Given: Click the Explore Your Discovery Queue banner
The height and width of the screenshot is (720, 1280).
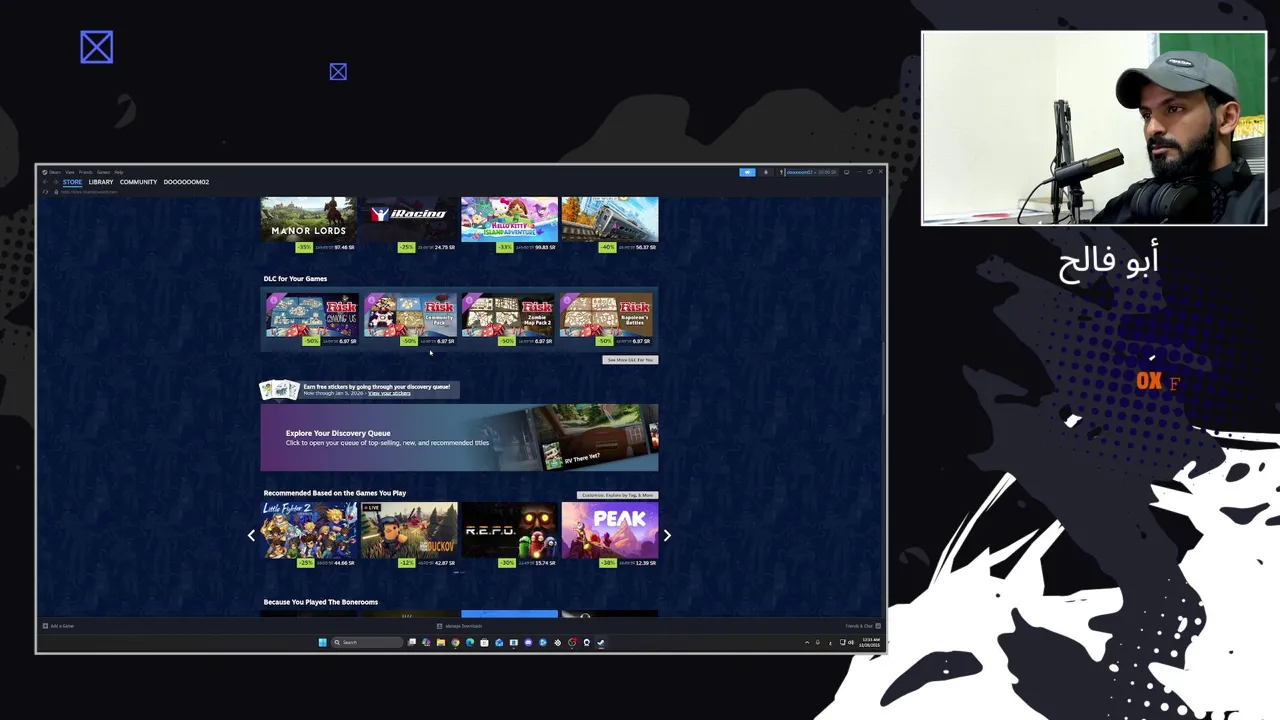Looking at the screenshot, I should 459,437.
